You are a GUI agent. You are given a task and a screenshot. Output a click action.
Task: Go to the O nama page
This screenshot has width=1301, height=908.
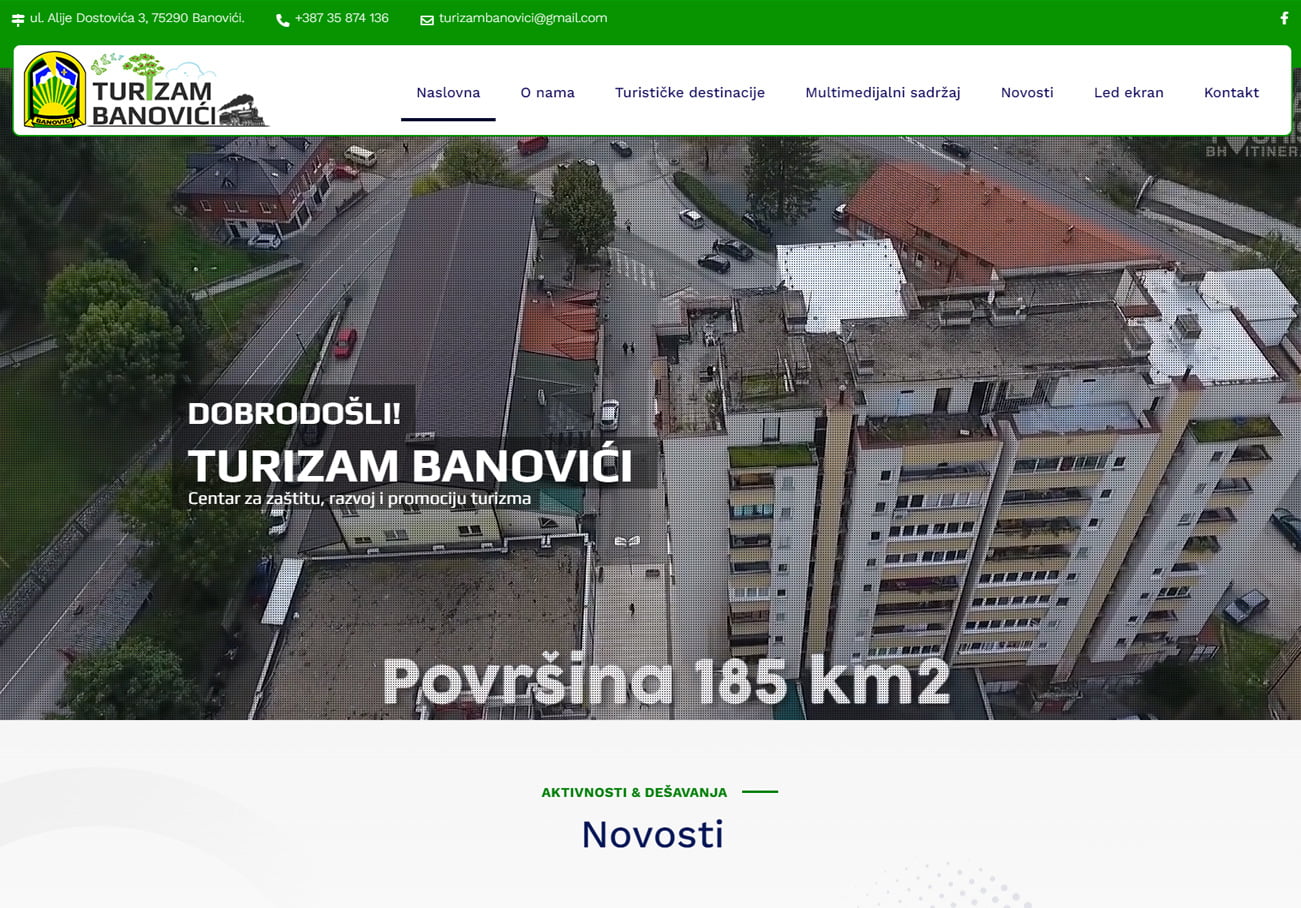pyautogui.click(x=547, y=93)
